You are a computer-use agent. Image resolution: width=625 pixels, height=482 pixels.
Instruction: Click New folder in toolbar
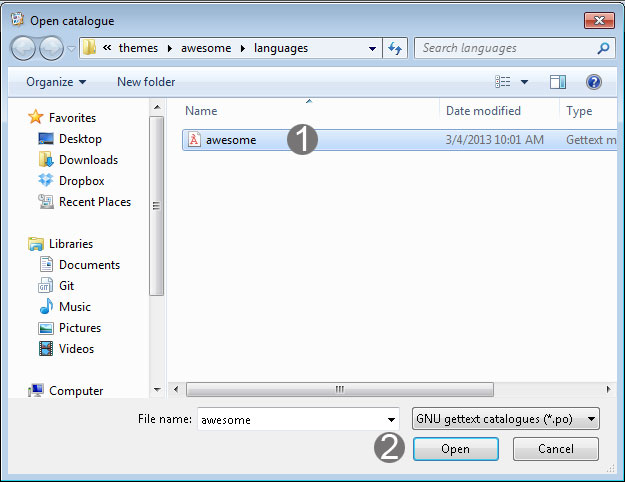pos(146,82)
